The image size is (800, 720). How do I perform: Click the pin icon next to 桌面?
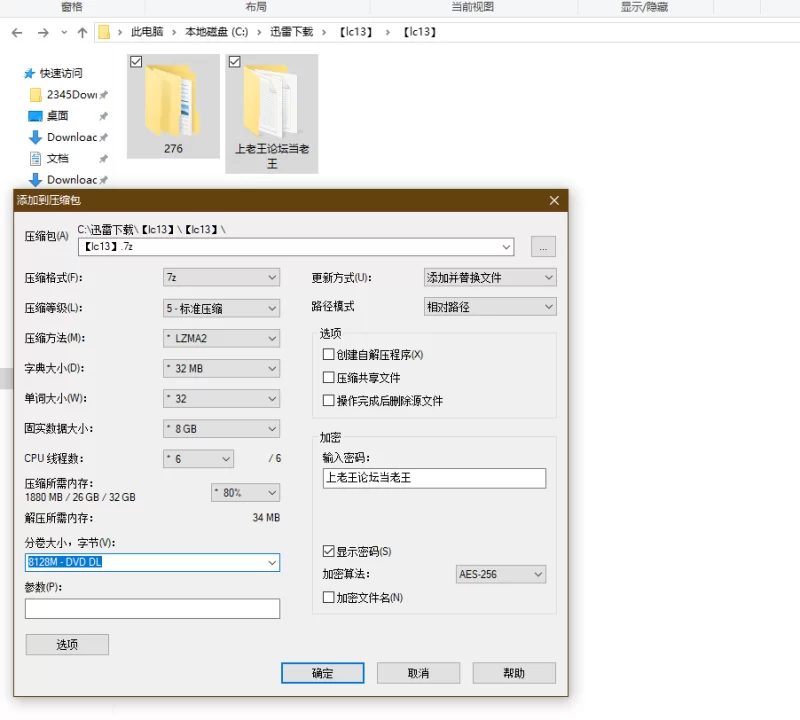tap(103, 116)
